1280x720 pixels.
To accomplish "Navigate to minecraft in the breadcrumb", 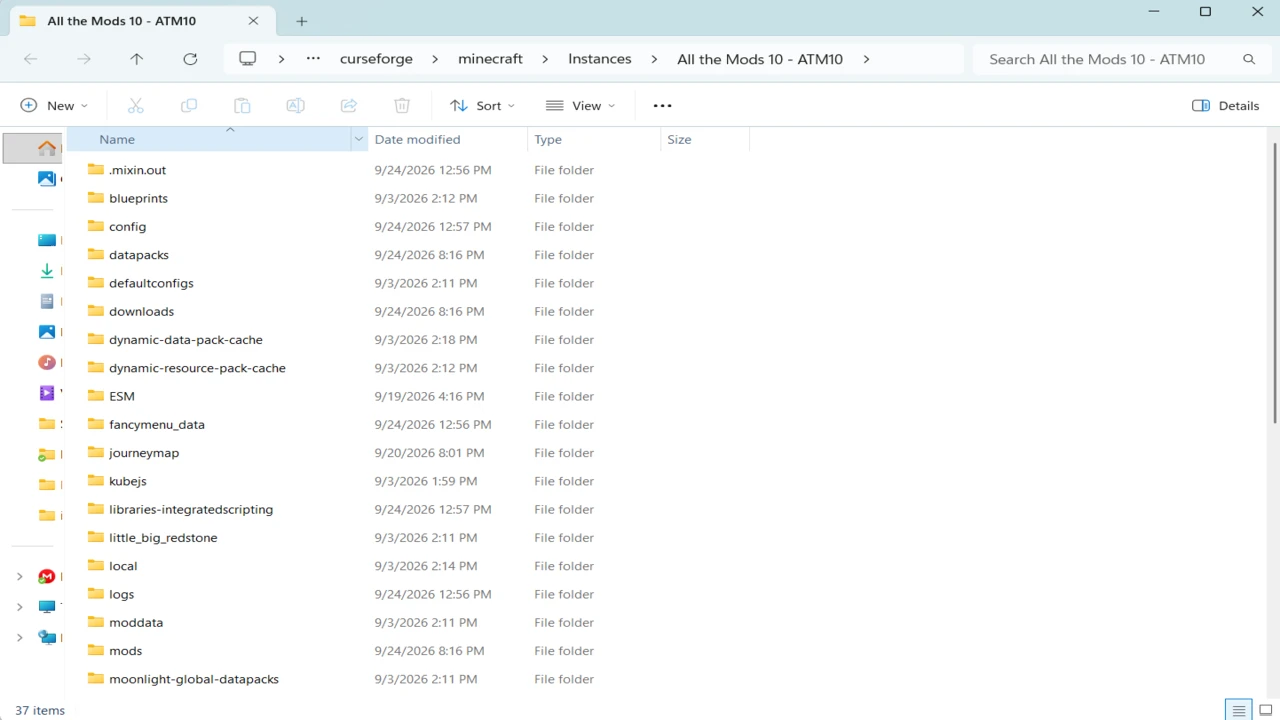I will [490, 59].
